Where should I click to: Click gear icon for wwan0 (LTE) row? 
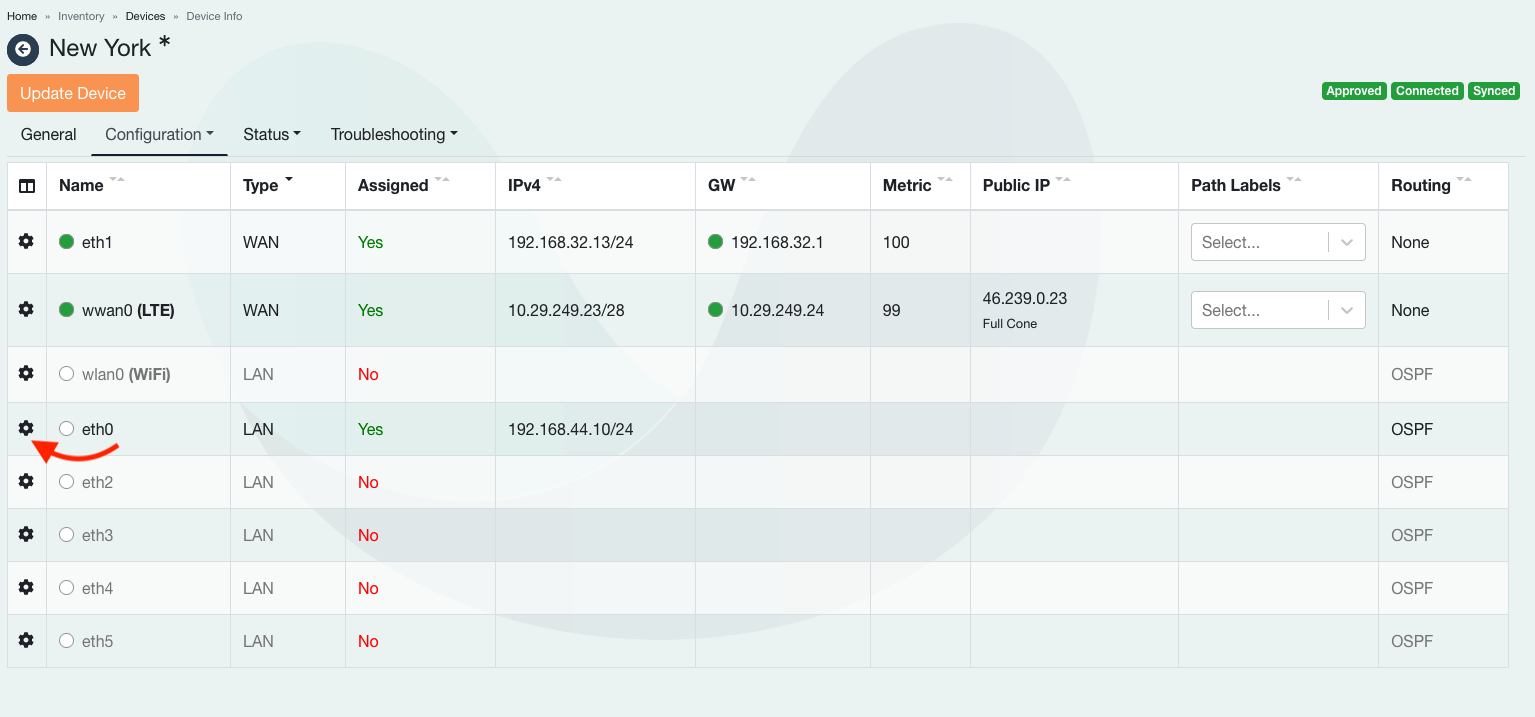26,309
